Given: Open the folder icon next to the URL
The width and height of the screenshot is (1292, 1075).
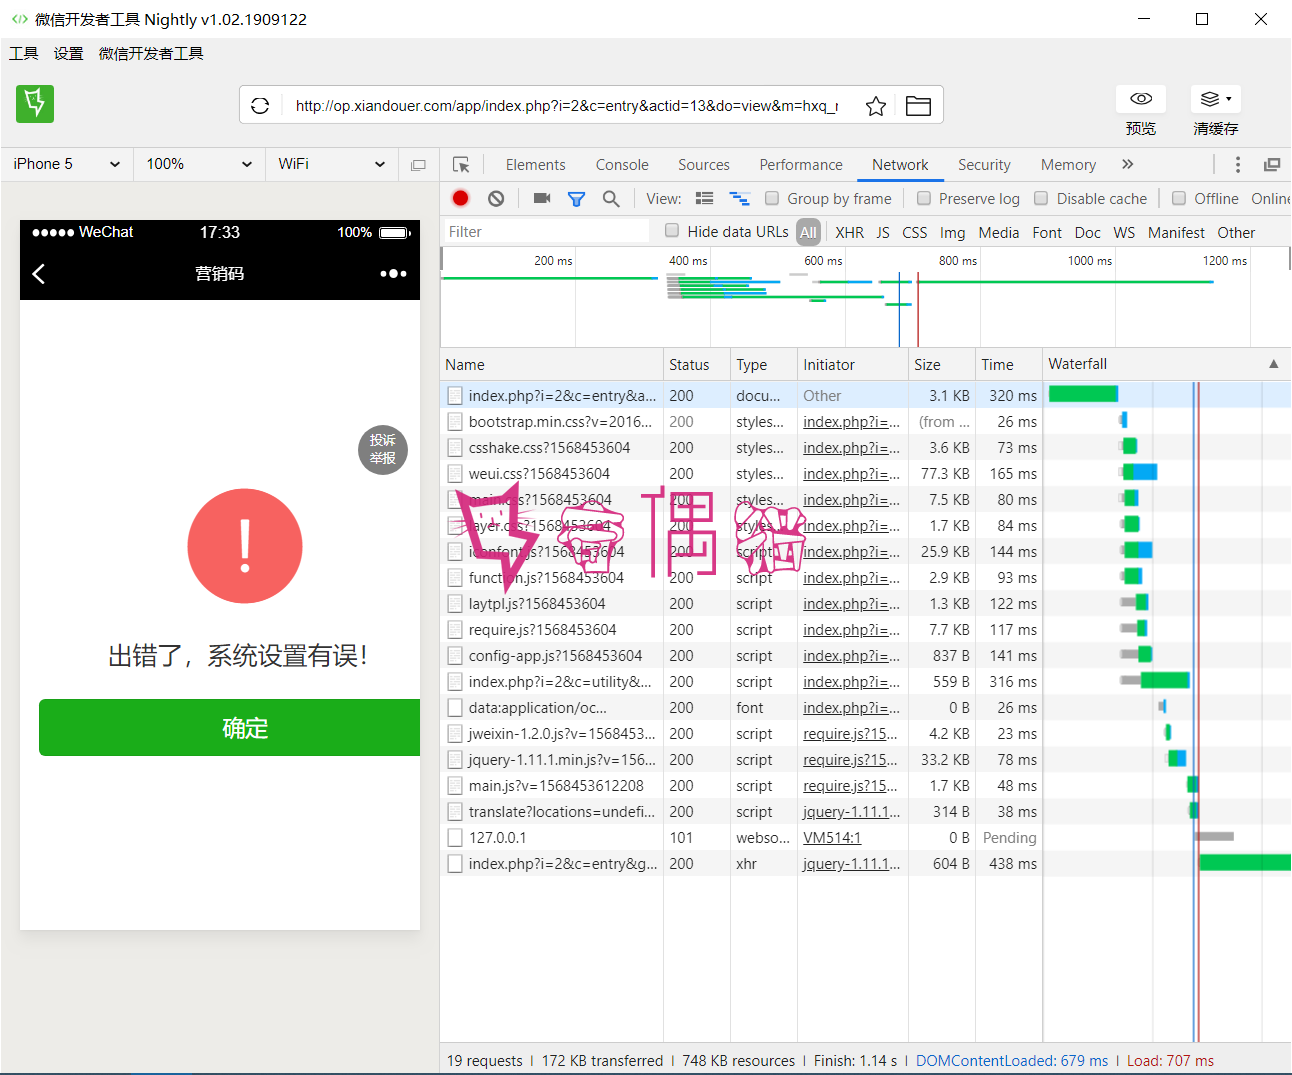Looking at the screenshot, I should coord(918,106).
